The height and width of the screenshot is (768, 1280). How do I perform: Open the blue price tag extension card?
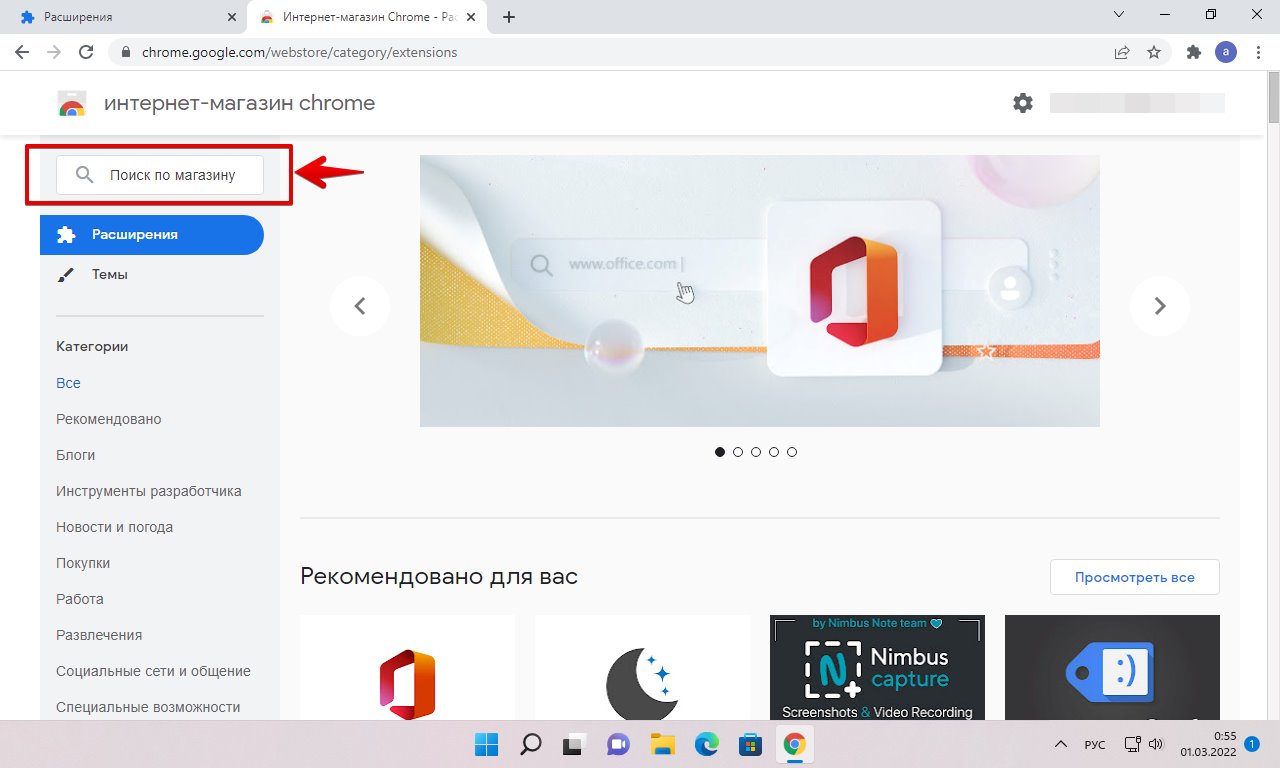tap(1112, 667)
